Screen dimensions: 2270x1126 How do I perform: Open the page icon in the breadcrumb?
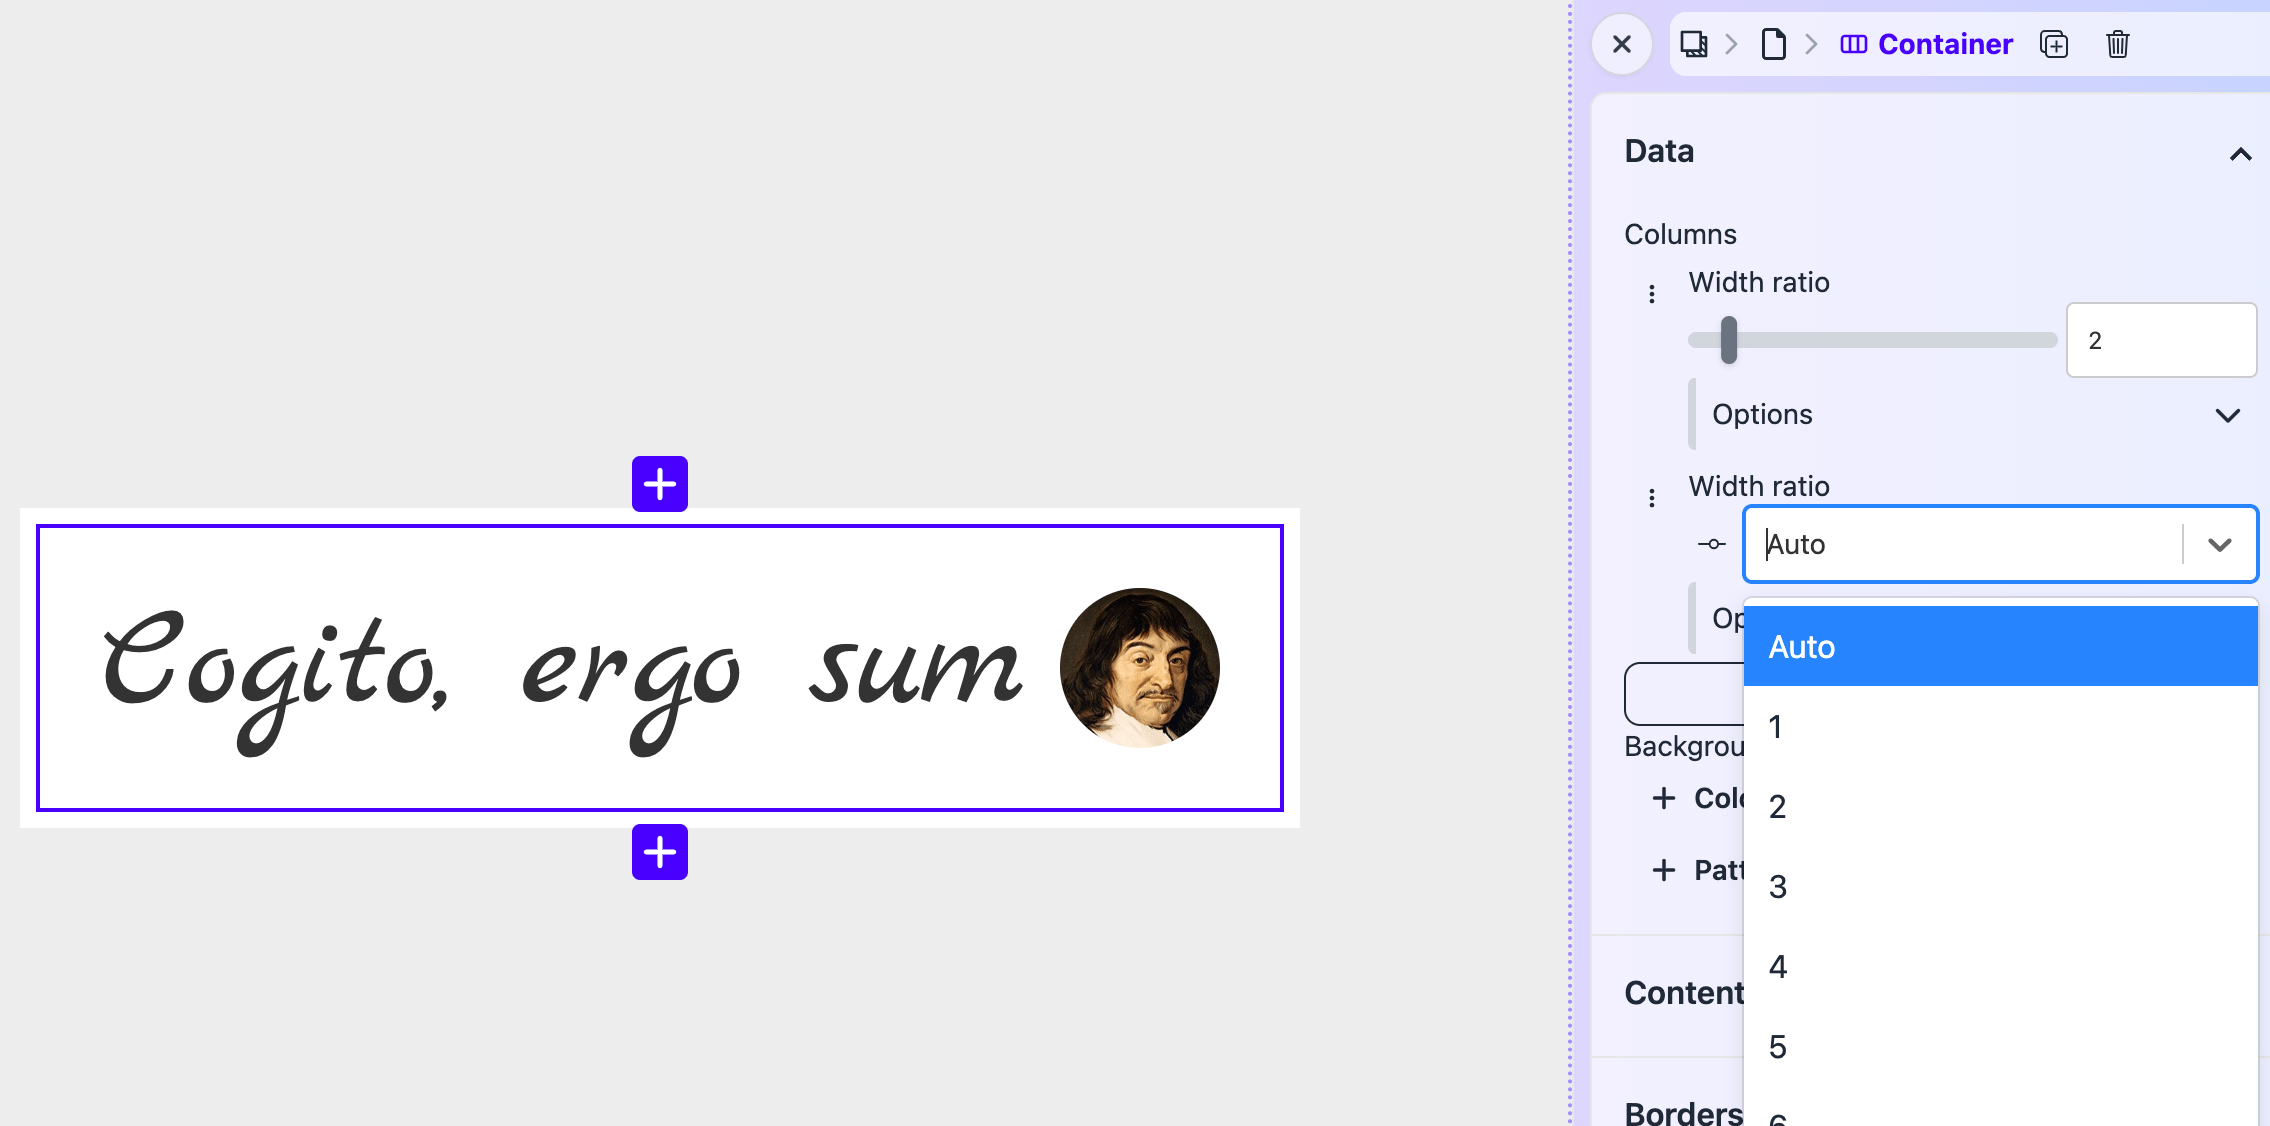coord(1775,44)
